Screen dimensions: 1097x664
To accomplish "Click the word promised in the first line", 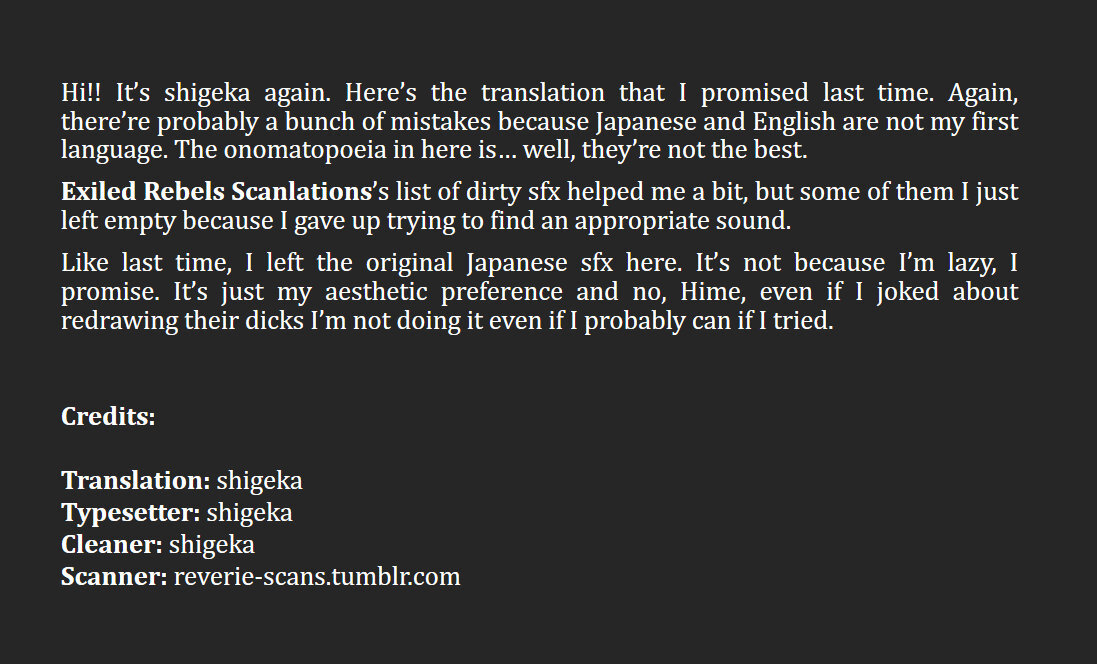I will pyautogui.click(x=754, y=93).
